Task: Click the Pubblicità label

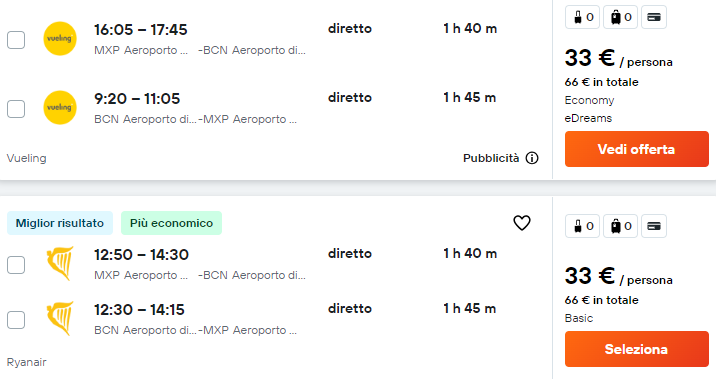Action: (491, 158)
